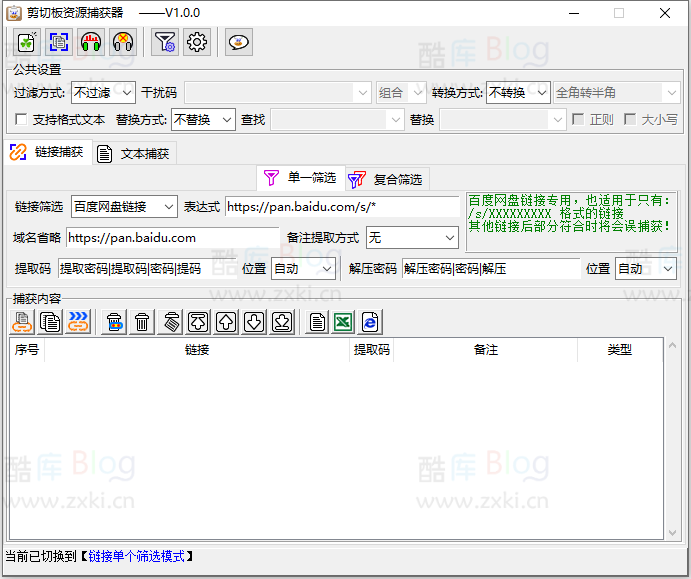Export captured content to text file icon
The width and height of the screenshot is (691, 579).
point(317,322)
